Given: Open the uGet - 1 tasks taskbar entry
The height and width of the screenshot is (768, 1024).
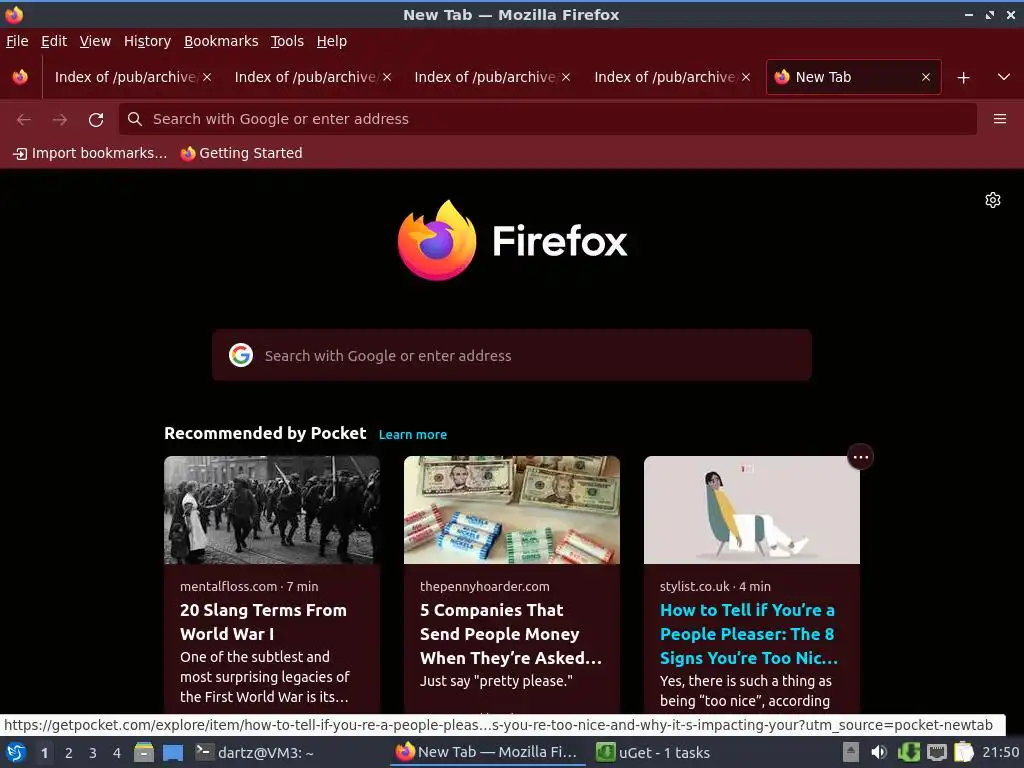Looking at the screenshot, I should pos(653,752).
